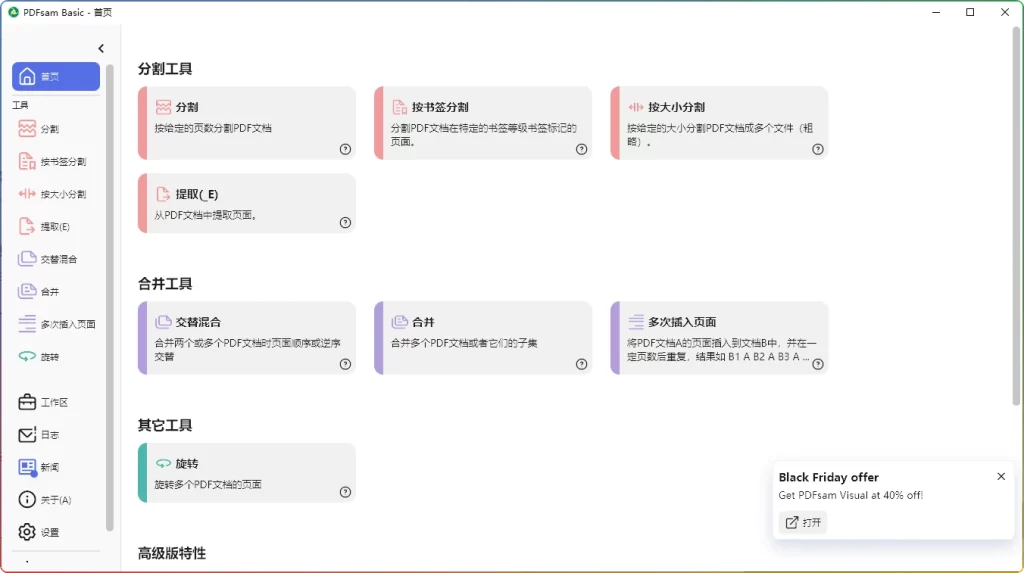Collapse the sidebar with the chevron arrow
1024x573 pixels.
tap(101, 48)
